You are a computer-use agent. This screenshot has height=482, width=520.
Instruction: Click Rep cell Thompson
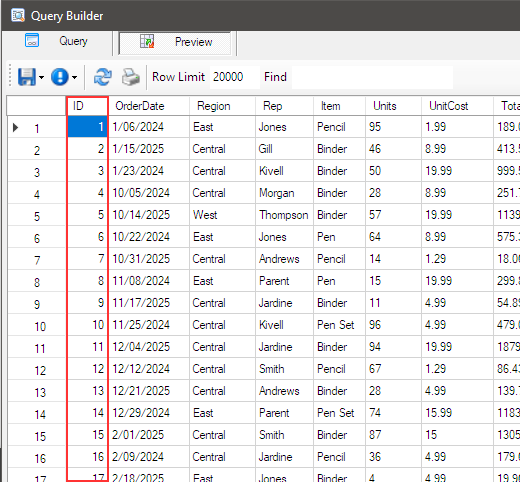coord(284,215)
